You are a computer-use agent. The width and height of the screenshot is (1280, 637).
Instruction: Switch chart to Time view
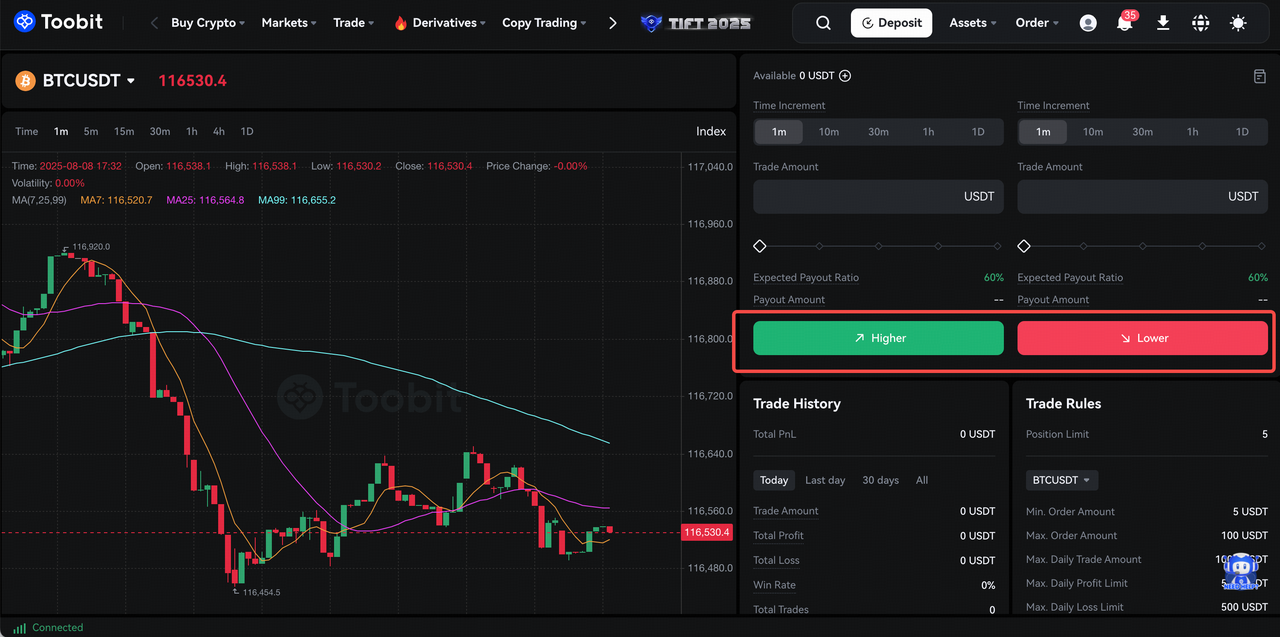click(27, 131)
